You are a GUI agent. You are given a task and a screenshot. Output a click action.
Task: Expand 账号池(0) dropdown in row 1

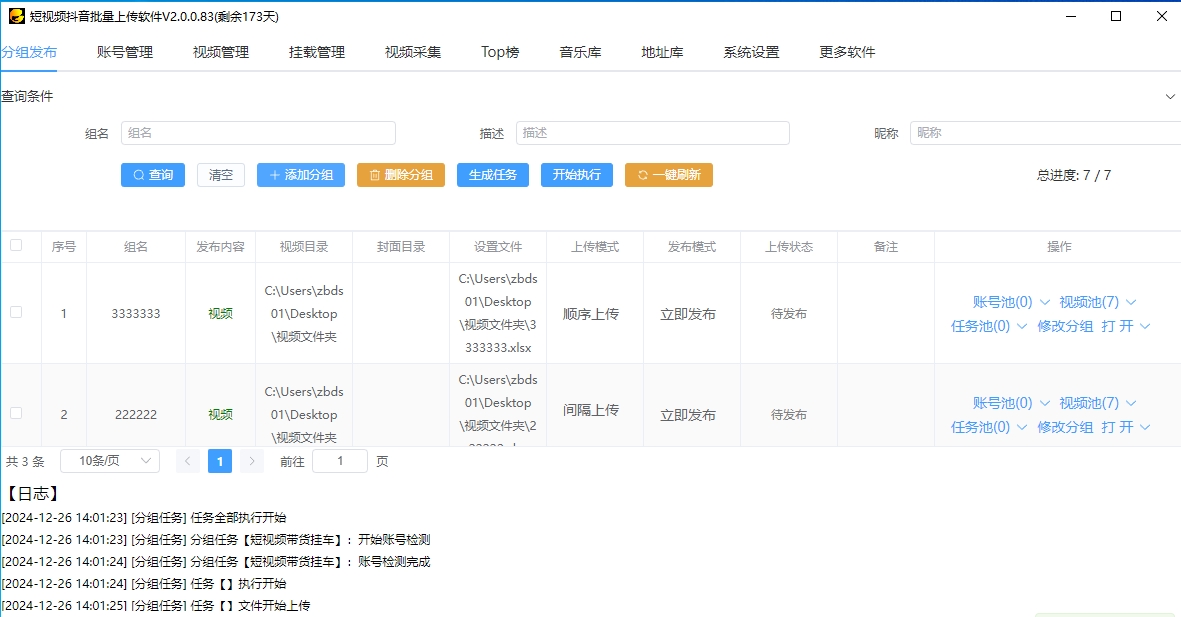[1011, 302]
